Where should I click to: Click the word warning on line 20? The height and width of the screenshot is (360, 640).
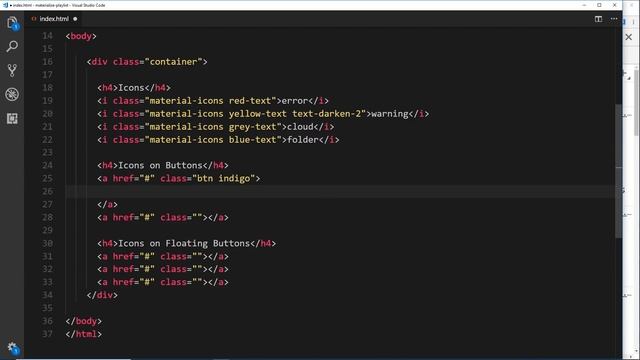tap(389, 114)
